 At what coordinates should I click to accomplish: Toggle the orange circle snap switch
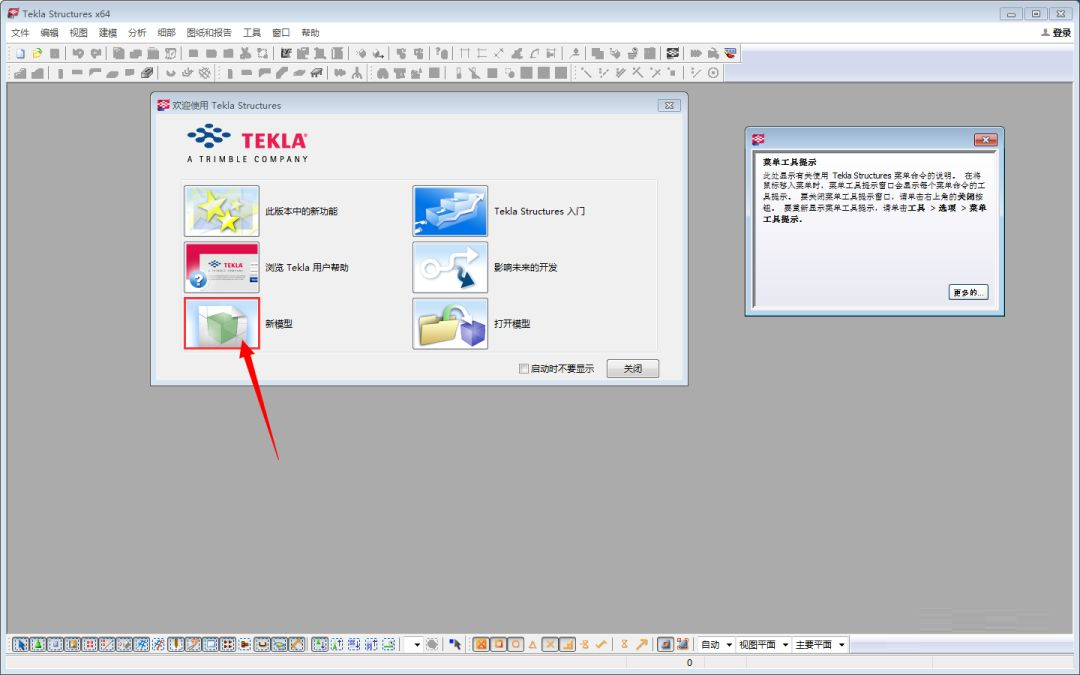[x=515, y=645]
